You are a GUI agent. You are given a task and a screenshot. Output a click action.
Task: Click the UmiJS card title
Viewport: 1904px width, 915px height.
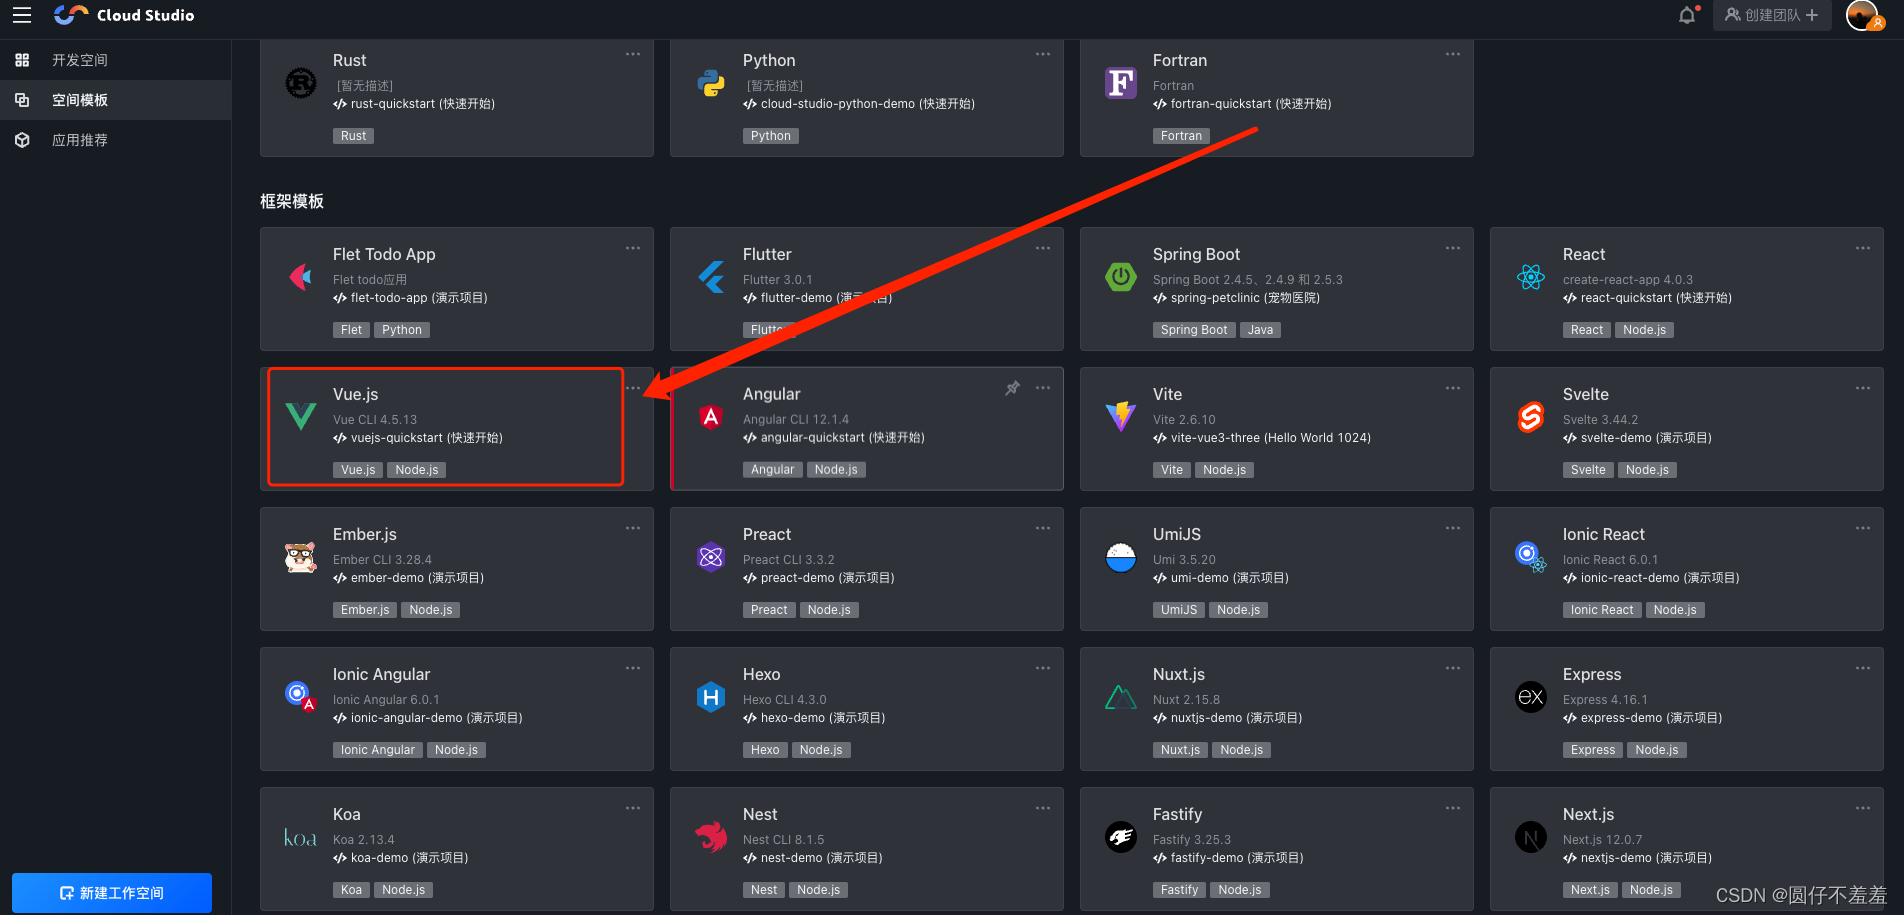[x=1177, y=534]
